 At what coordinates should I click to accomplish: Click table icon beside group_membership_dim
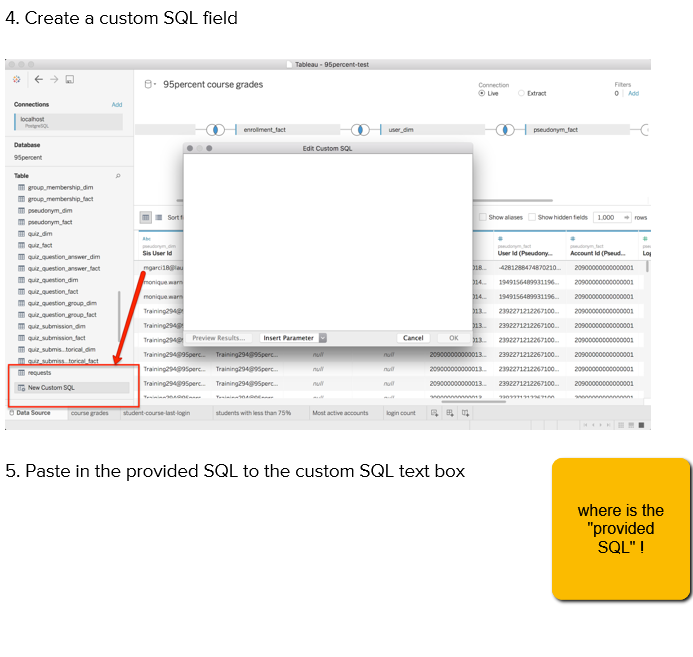(21, 187)
